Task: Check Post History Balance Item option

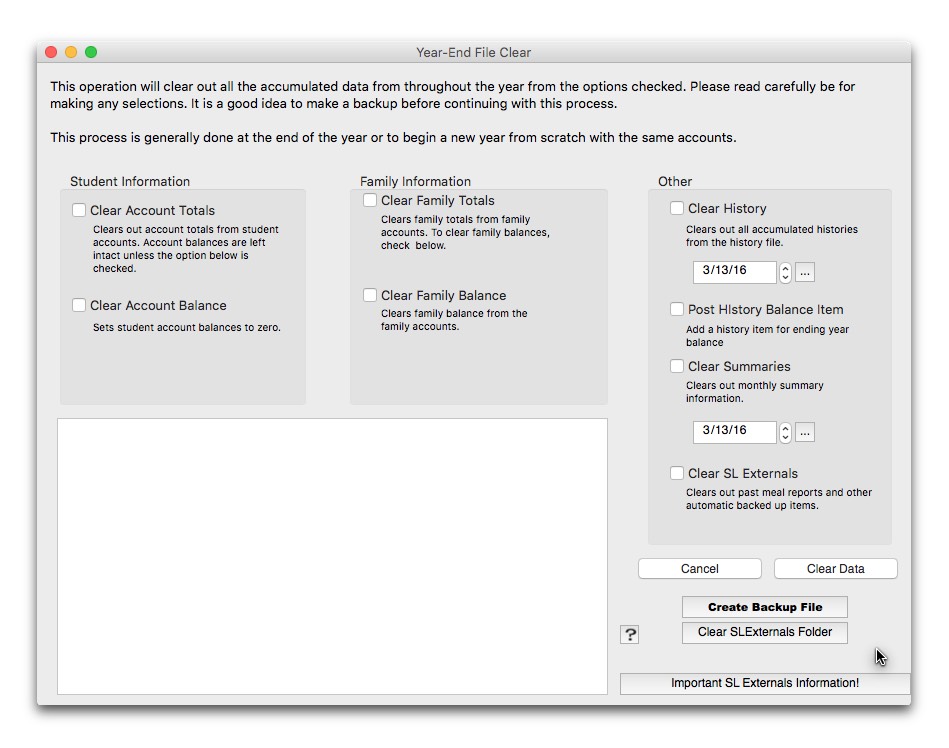Action: (677, 309)
